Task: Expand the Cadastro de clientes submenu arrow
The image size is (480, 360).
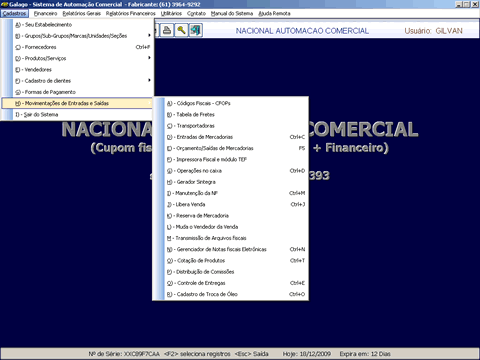Action: click(x=149, y=80)
